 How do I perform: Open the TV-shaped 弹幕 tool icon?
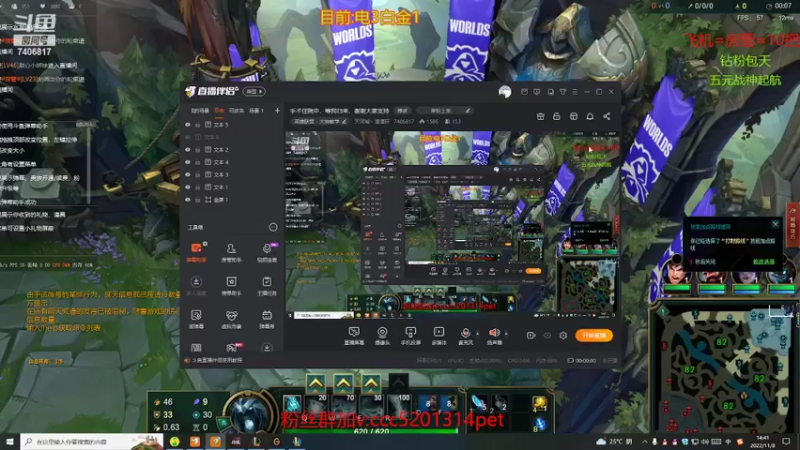click(x=266, y=319)
